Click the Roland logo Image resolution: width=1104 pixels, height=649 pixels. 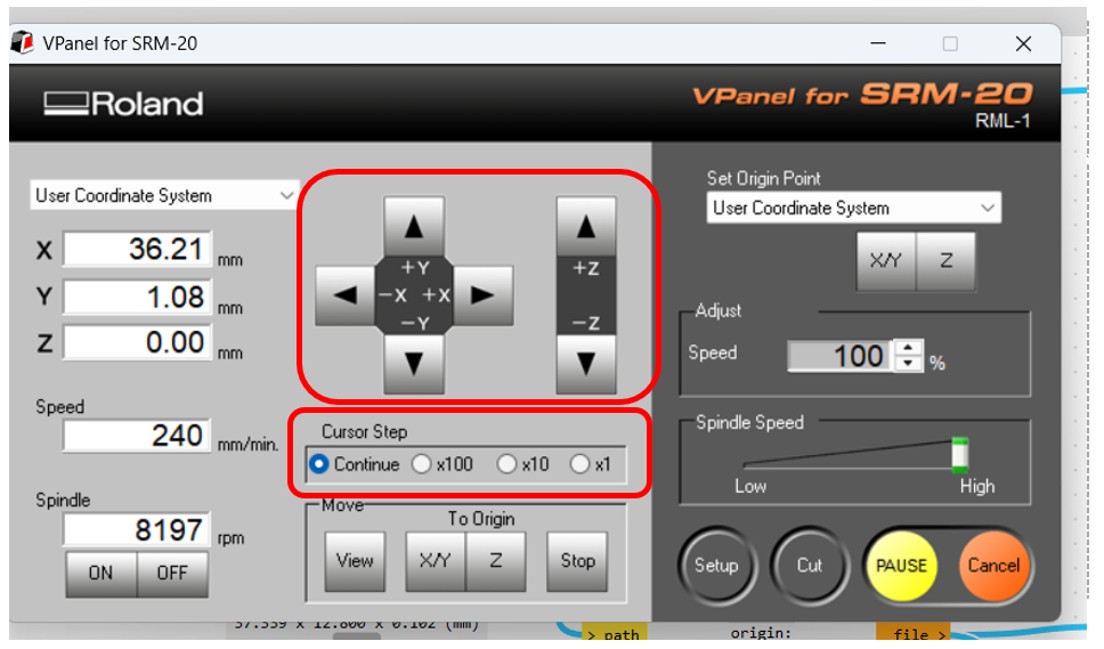coord(123,103)
